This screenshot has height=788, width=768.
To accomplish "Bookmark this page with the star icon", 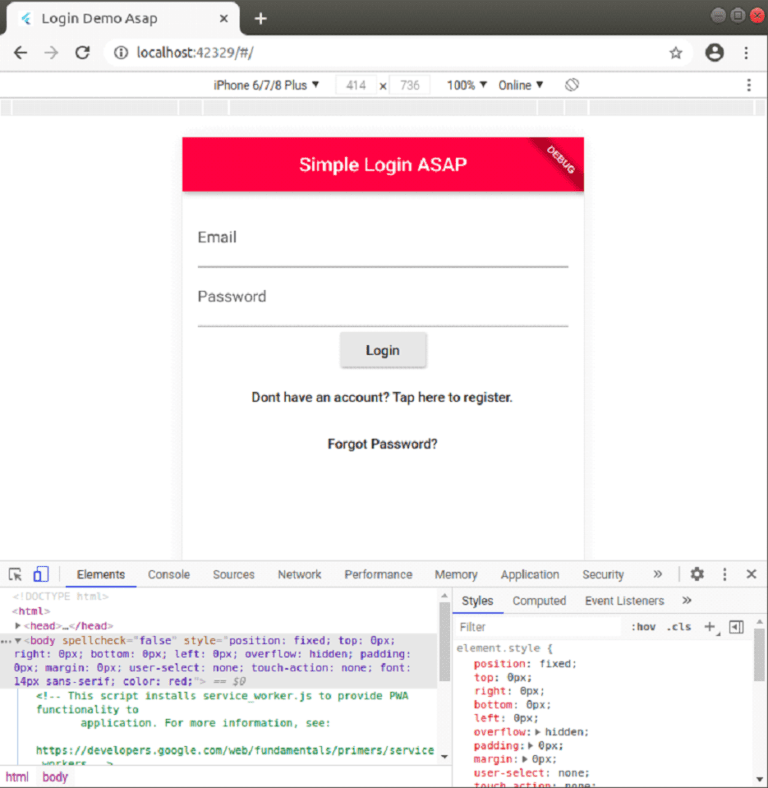I will pyautogui.click(x=676, y=53).
